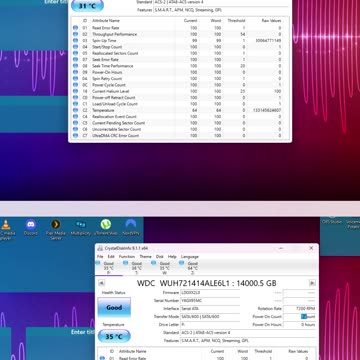Screen dimensions: 360x360
Task: Click the 'Reallocated Sectors Count' attribute name
Action: point(115,53)
